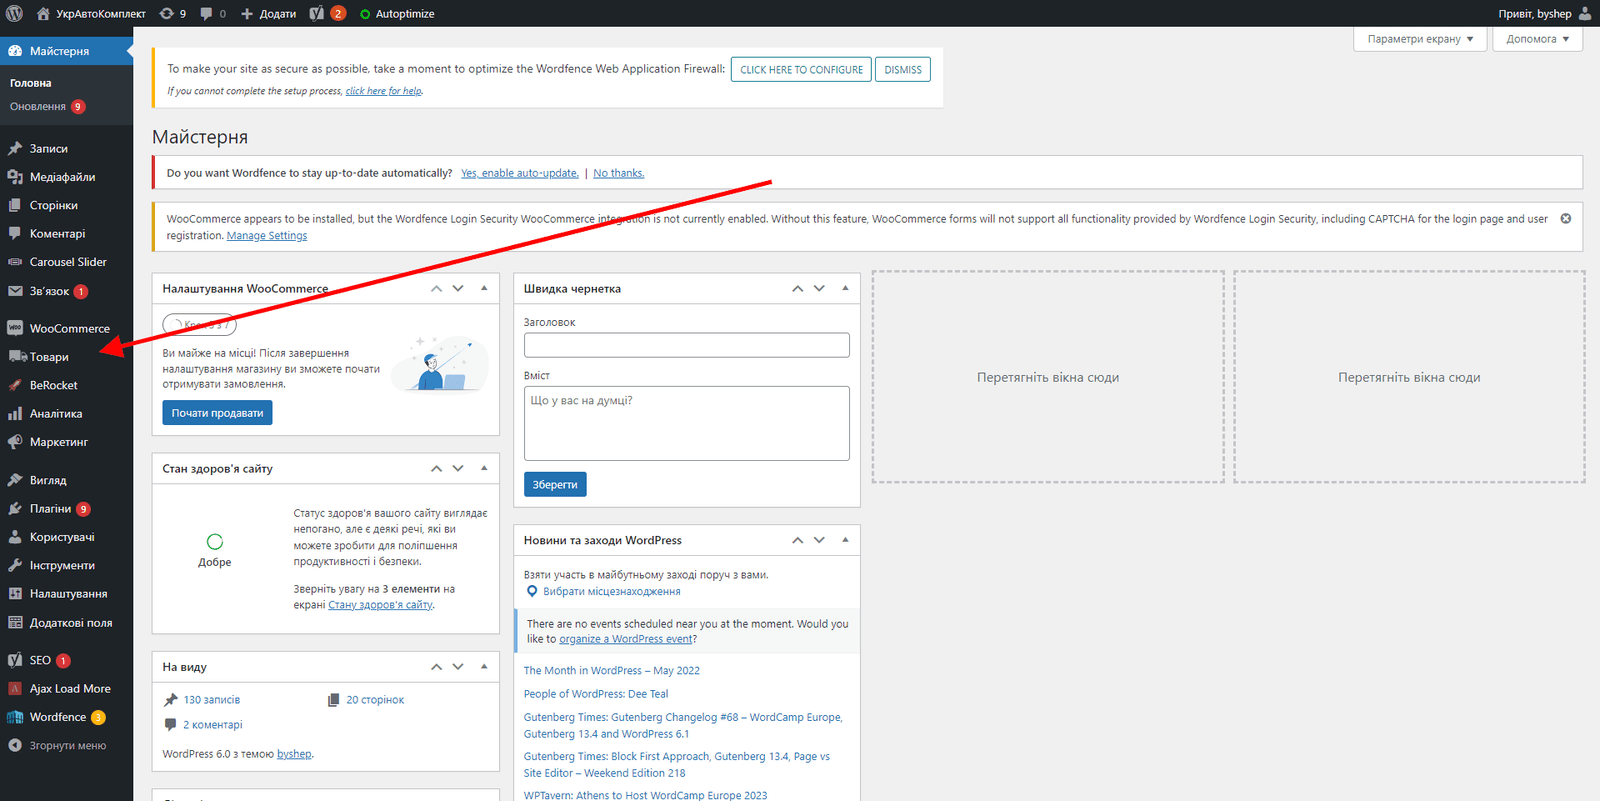This screenshot has height=801, width=1600.
Task: Open the WordPress logo menu
Action: tap(14, 13)
